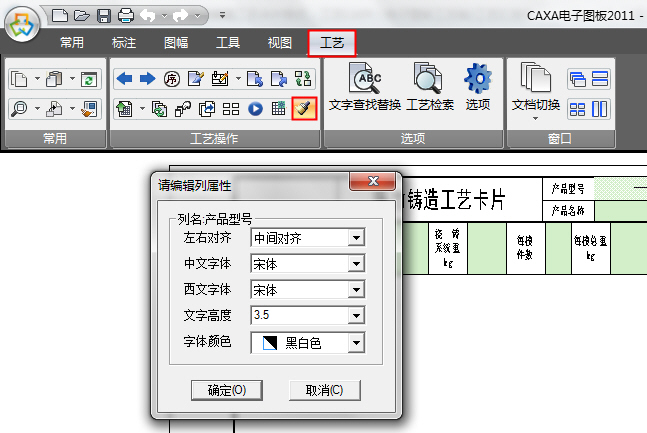Click the 铸造工艺卡片 title text

point(456,200)
